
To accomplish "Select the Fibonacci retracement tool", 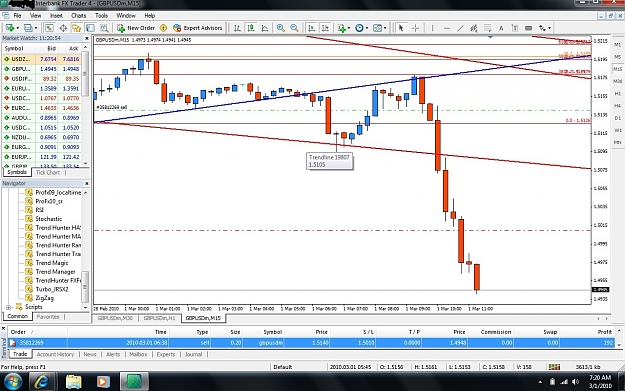I will [x=487, y=28].
